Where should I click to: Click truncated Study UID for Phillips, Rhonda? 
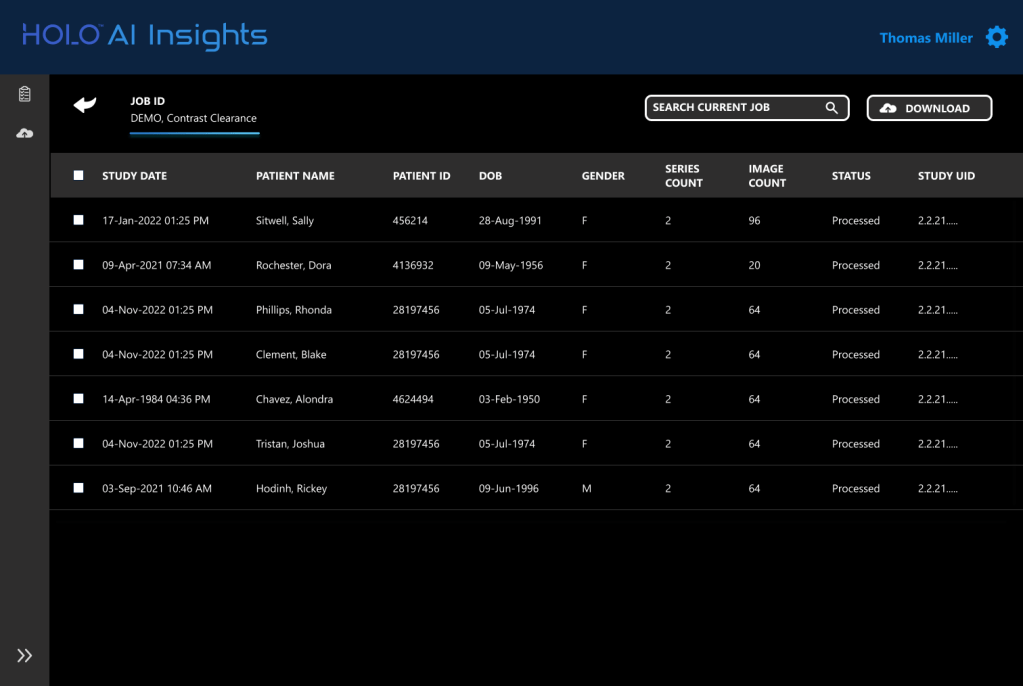(x=937, y=310)
